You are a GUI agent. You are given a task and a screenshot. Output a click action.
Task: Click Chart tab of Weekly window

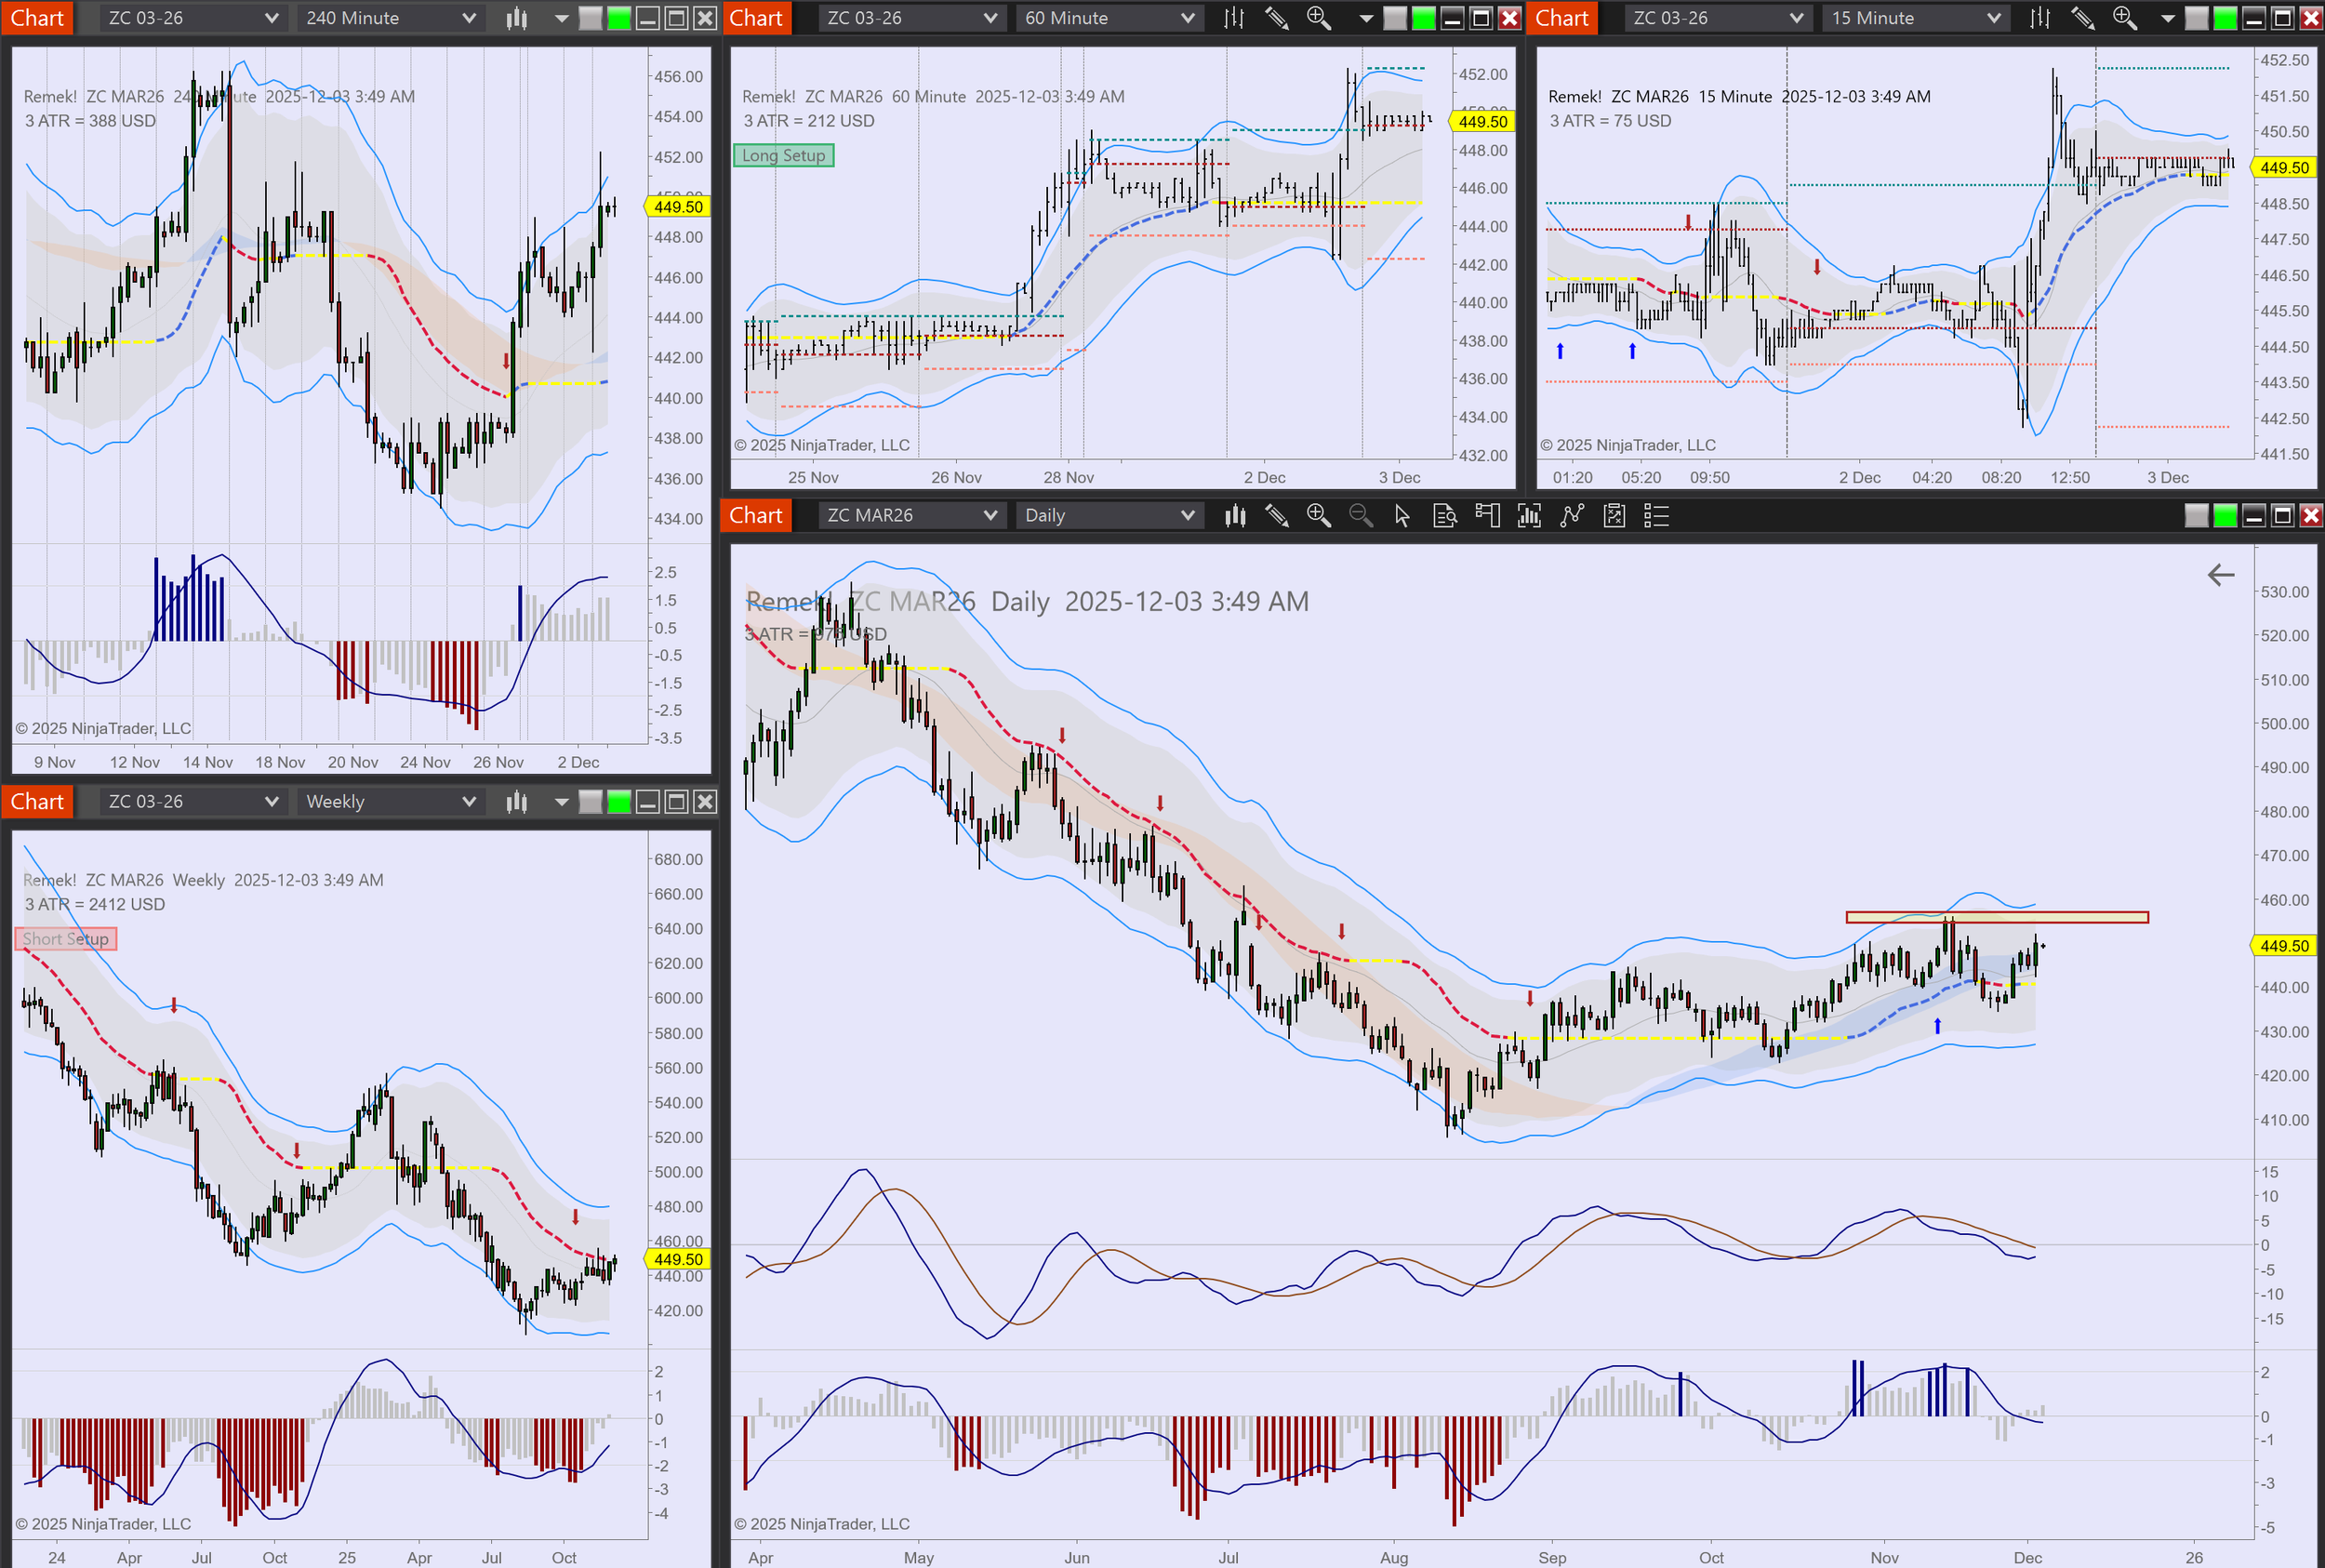point(37,801)
